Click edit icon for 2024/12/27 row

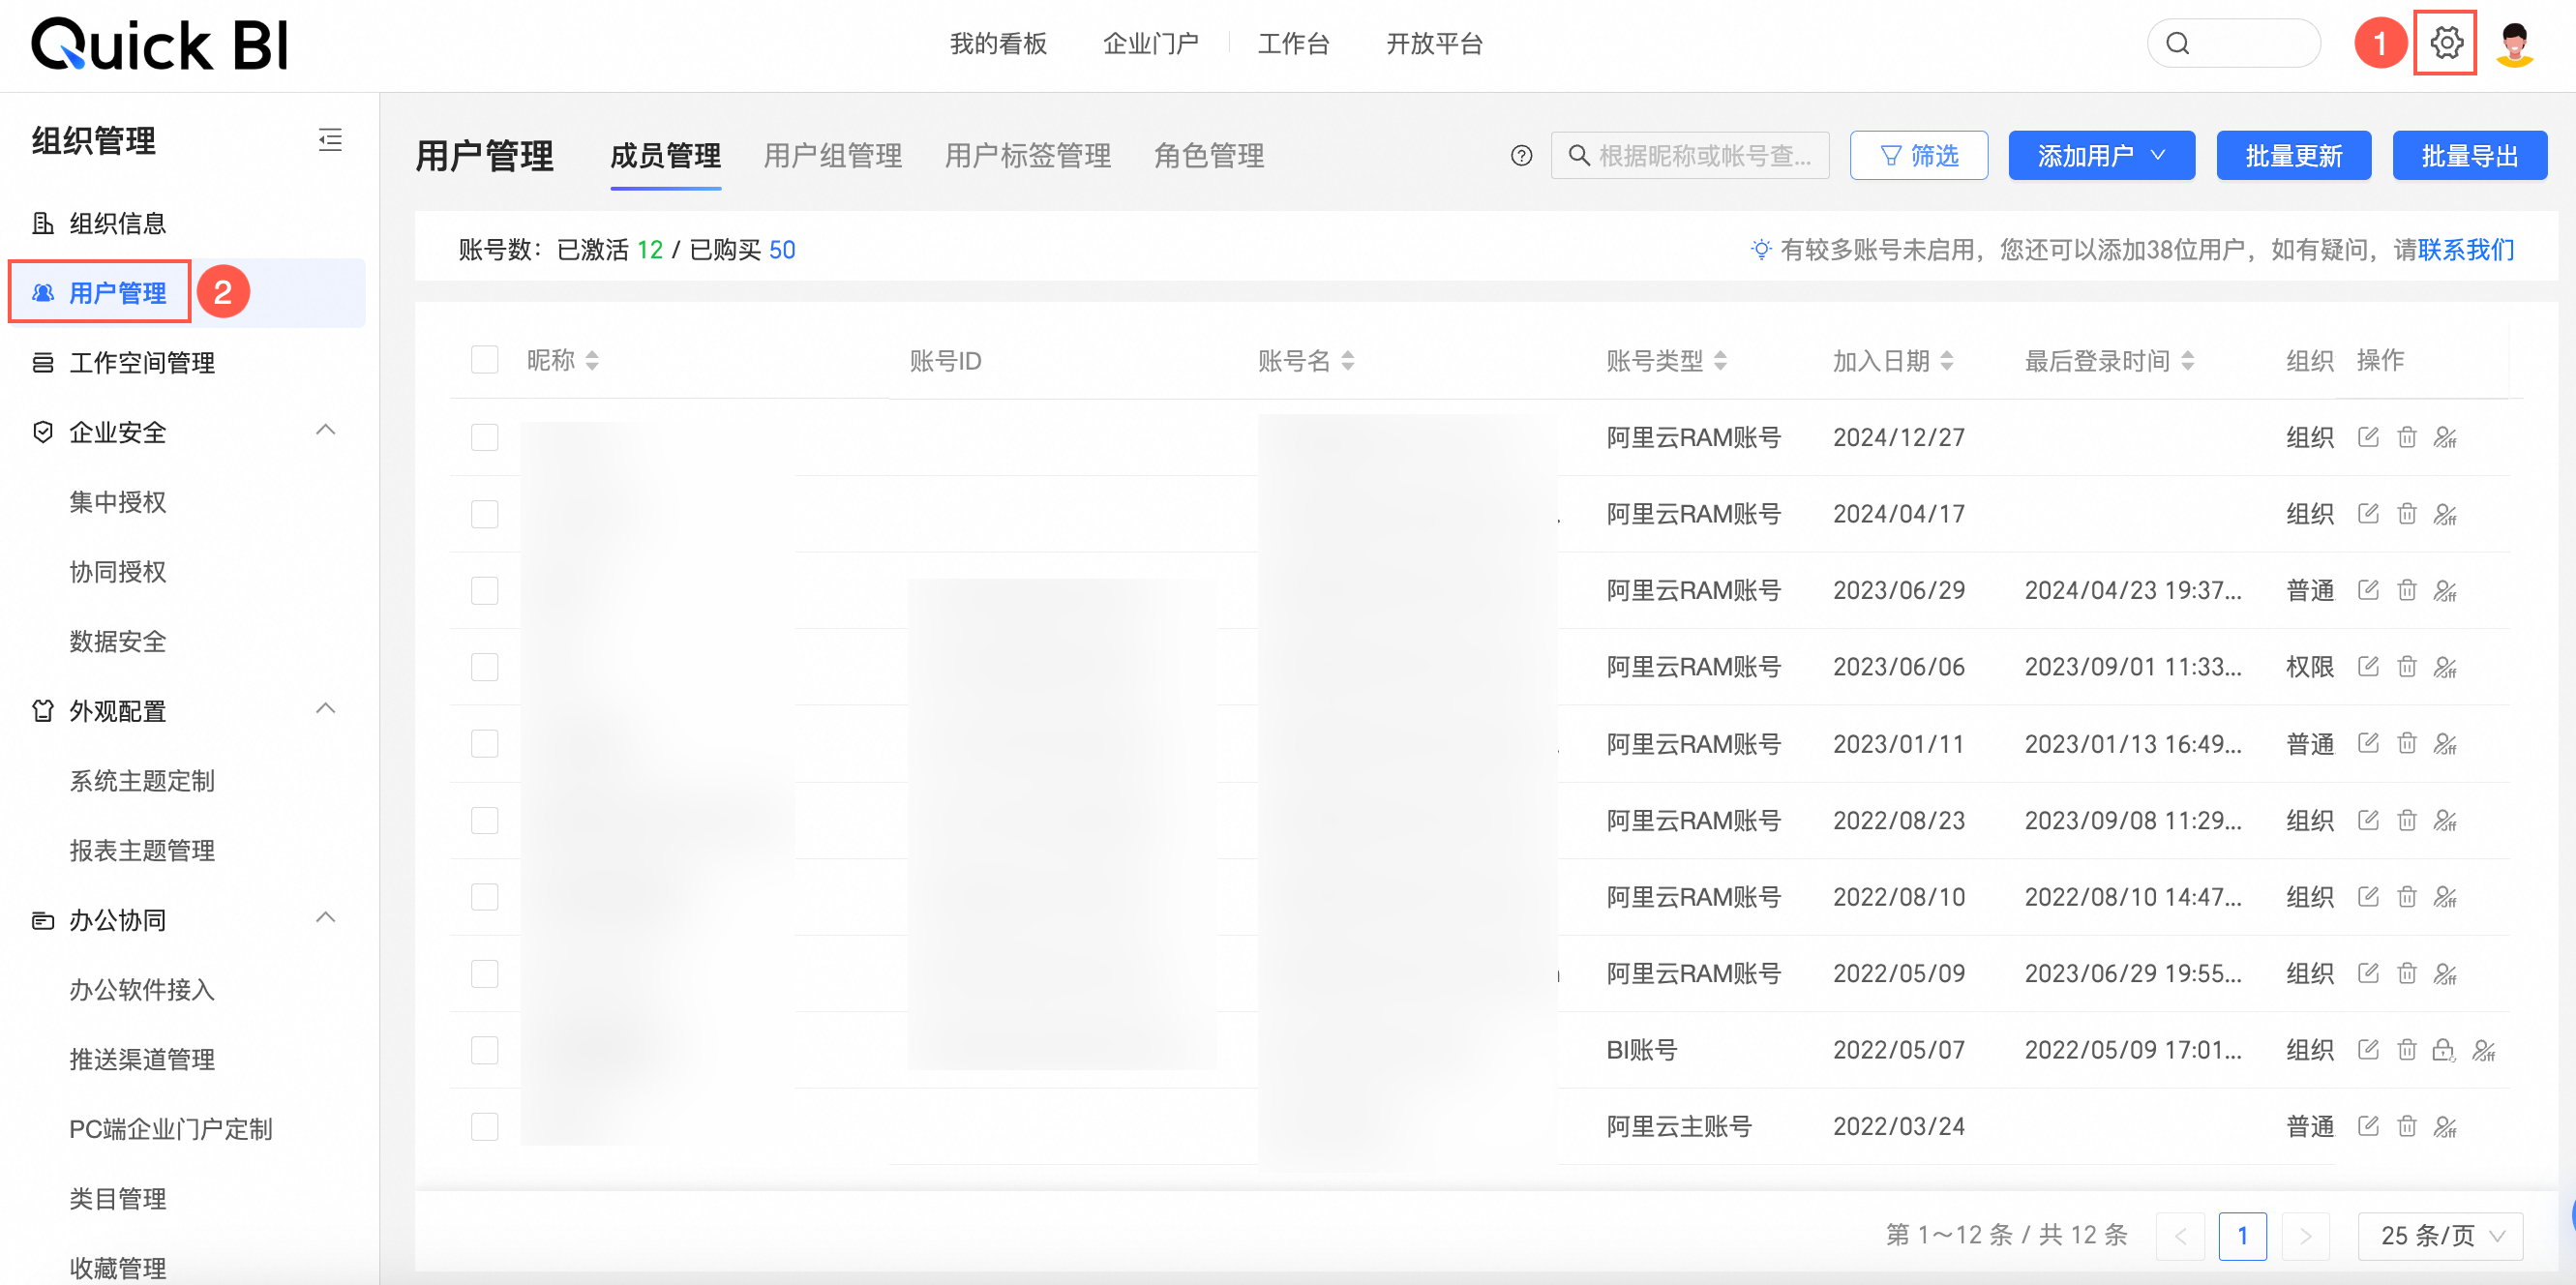click(x=2368, y=437)
